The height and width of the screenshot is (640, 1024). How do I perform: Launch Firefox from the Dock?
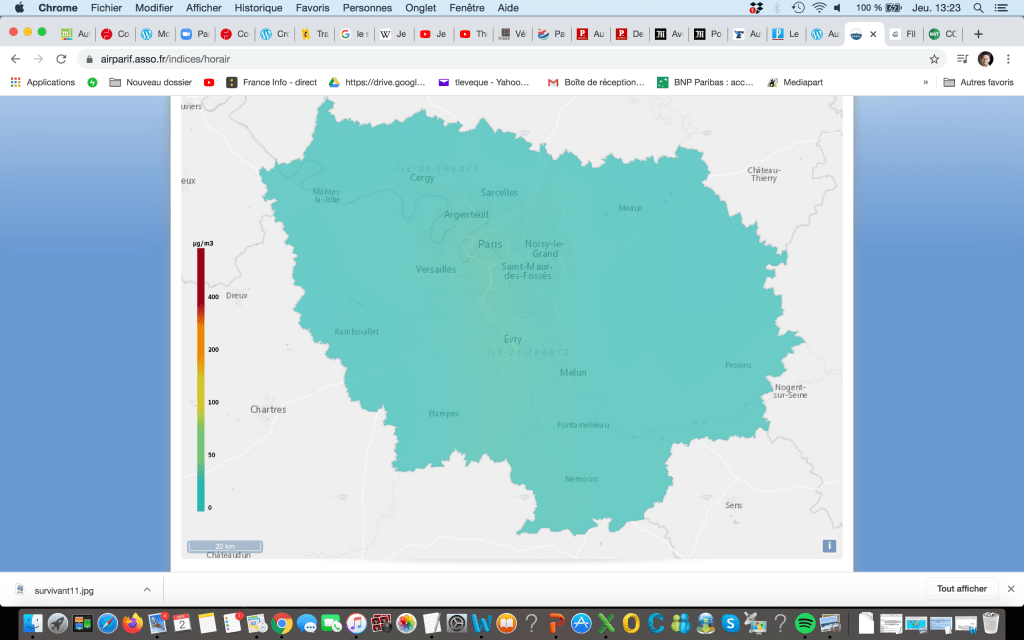(133, 623)
